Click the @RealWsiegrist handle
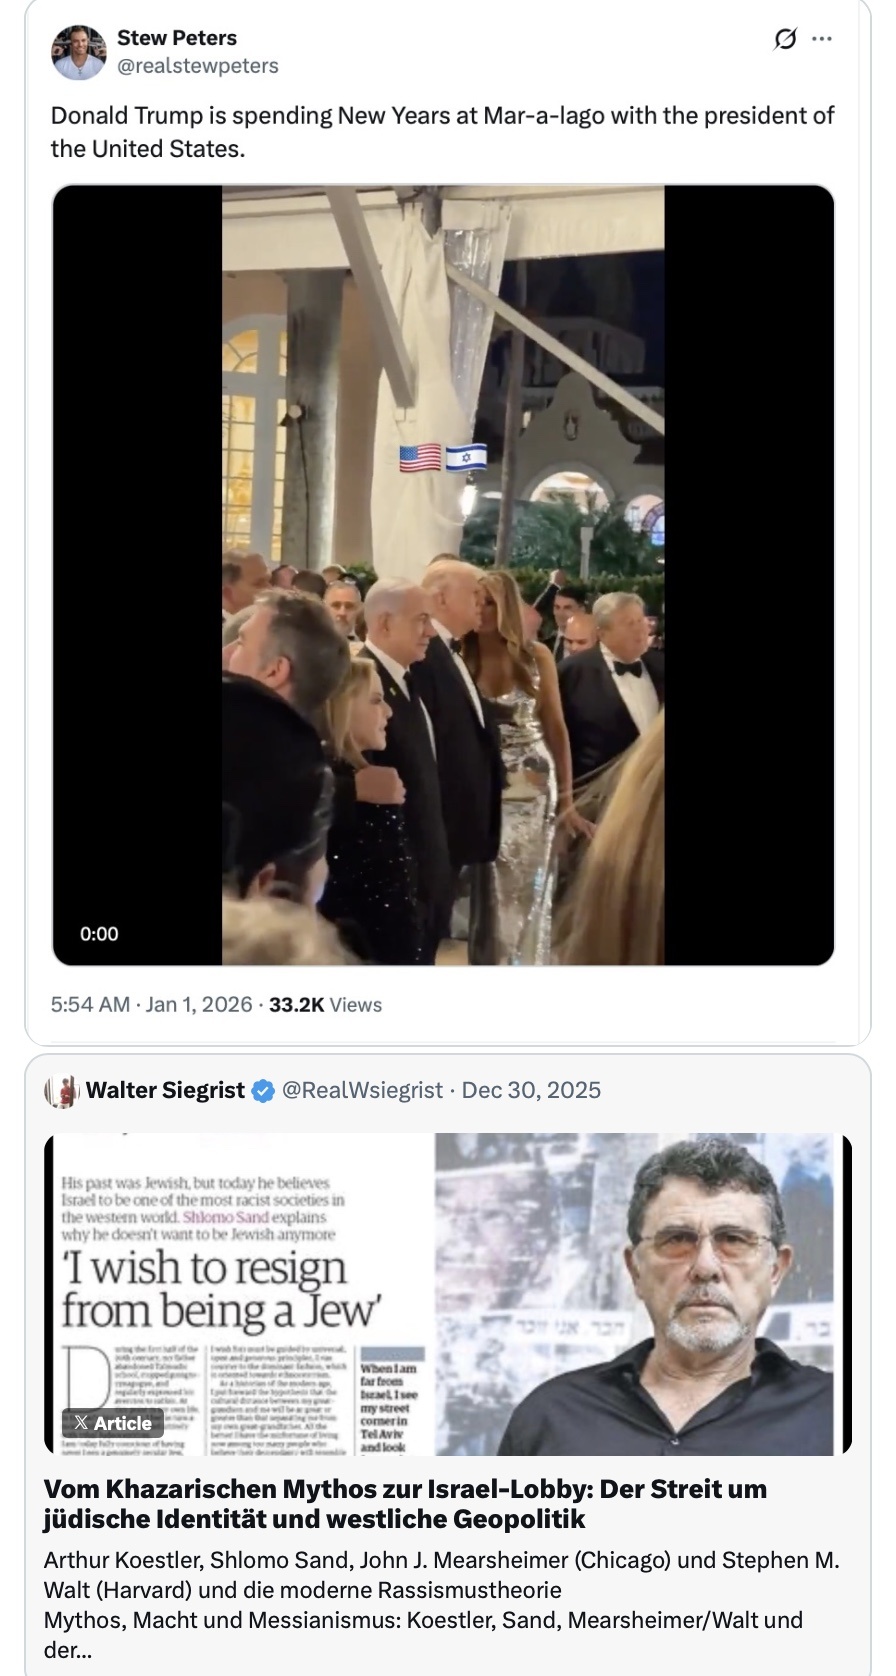Screen dimensions: 896x1676 click(362, 1091)
